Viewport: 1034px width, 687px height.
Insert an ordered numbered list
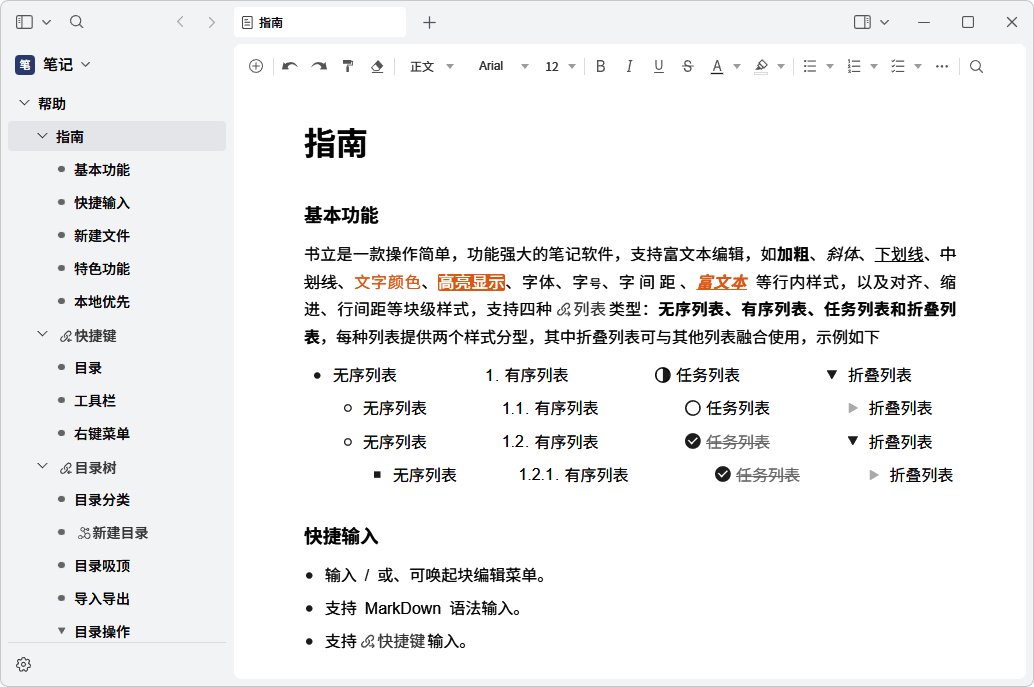(854, 66)
